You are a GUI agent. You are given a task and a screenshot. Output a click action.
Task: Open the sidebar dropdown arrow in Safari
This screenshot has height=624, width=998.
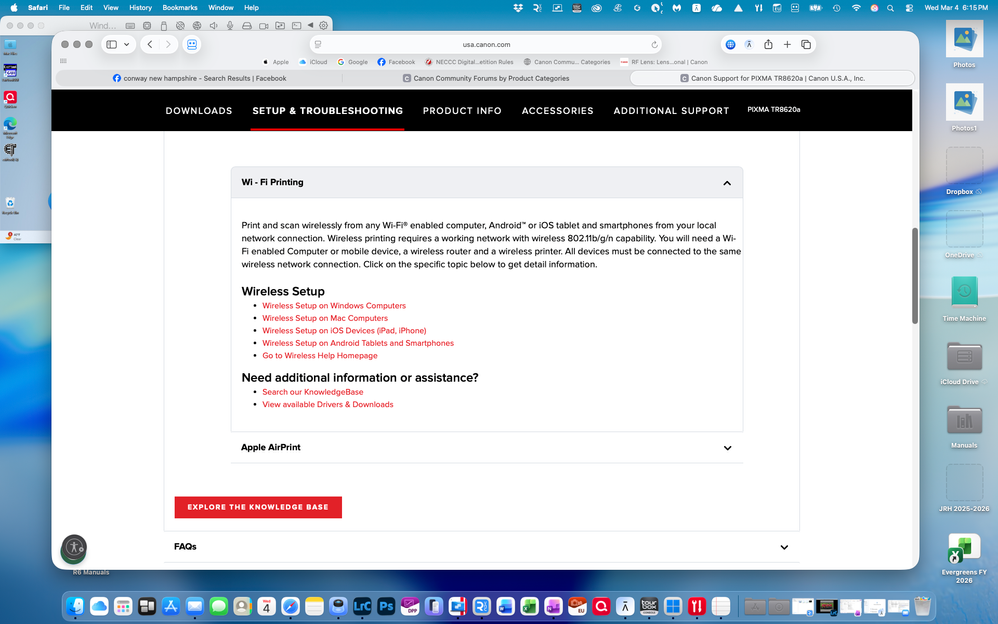(127, 45)
